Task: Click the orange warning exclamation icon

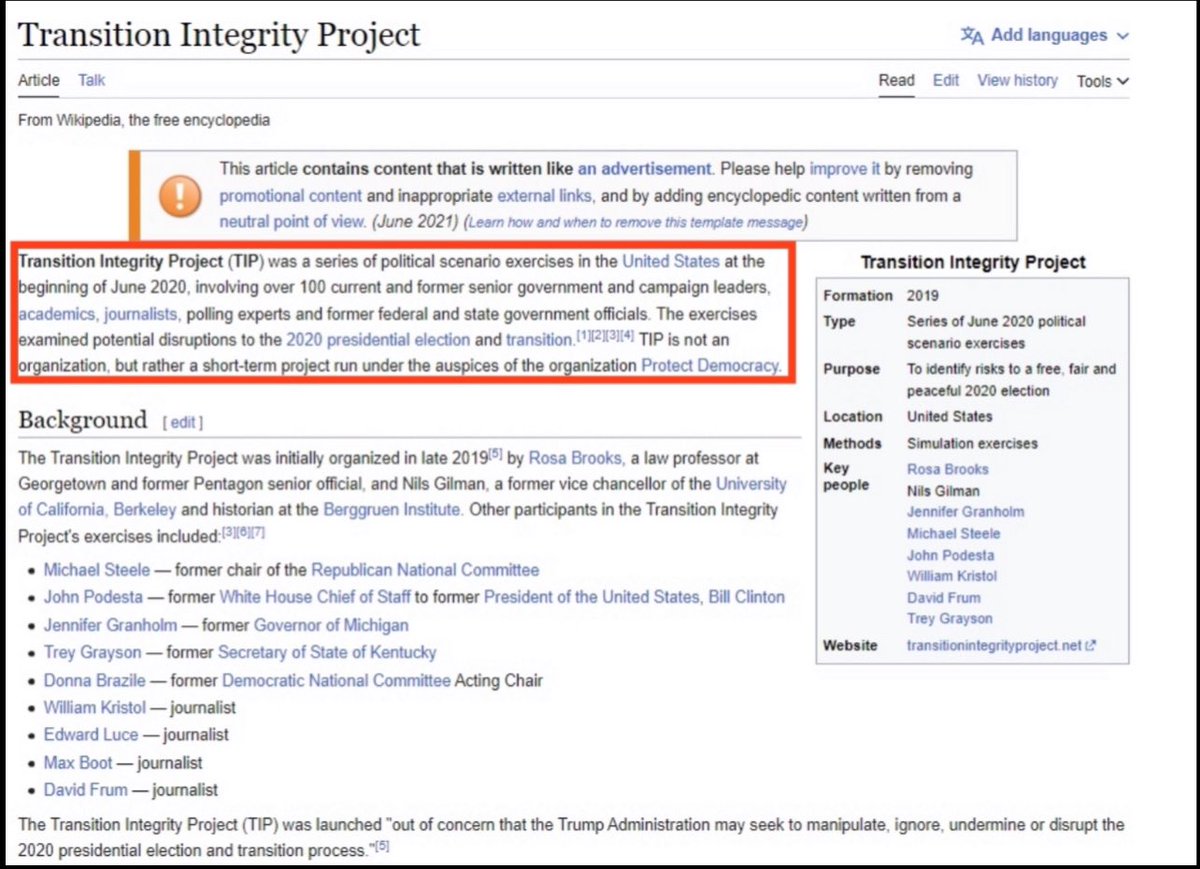Action: pos(175,195)
